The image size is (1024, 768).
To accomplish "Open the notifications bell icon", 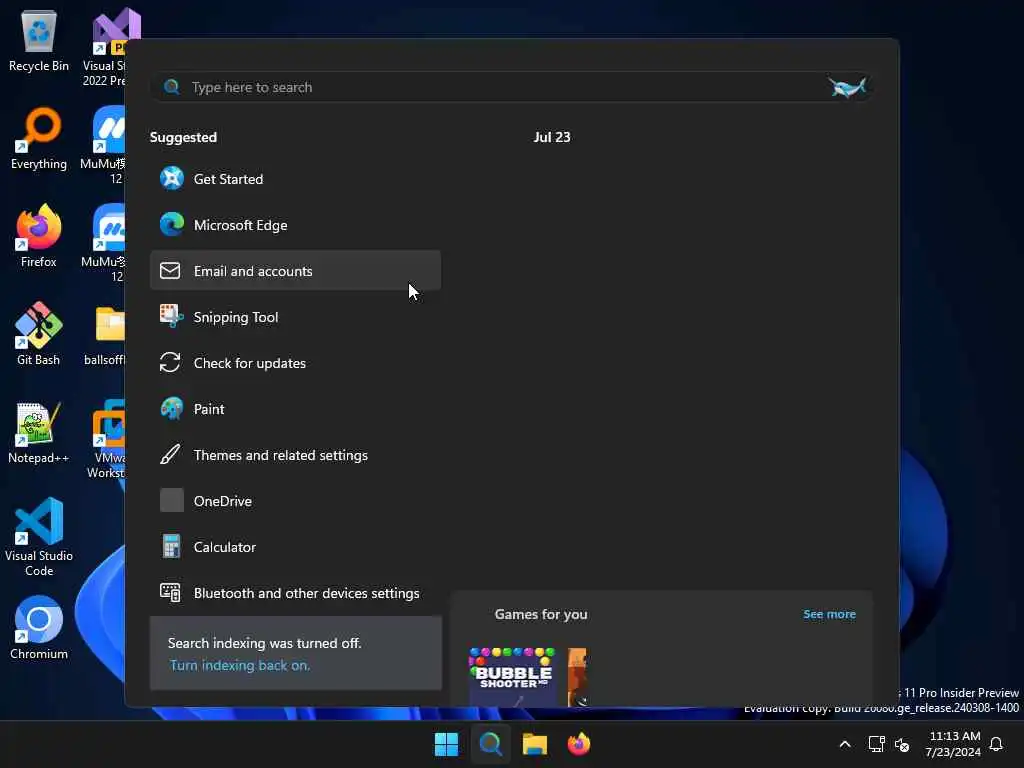I will tap(996, 744).
